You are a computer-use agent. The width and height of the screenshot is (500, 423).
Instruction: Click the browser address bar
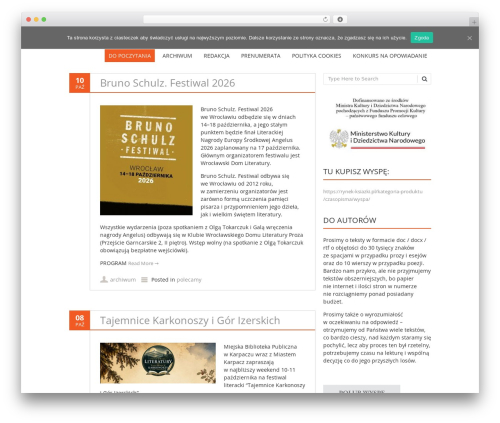(237, 19)
